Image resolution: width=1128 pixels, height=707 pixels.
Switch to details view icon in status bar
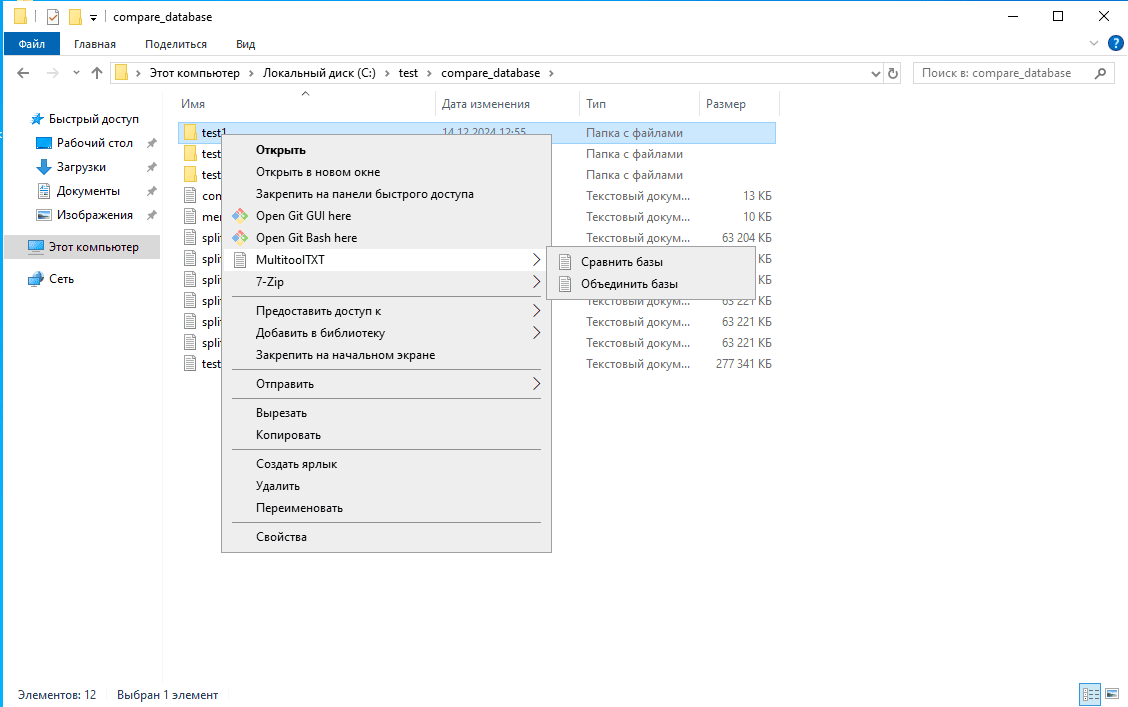click(x=1090, y=694)
